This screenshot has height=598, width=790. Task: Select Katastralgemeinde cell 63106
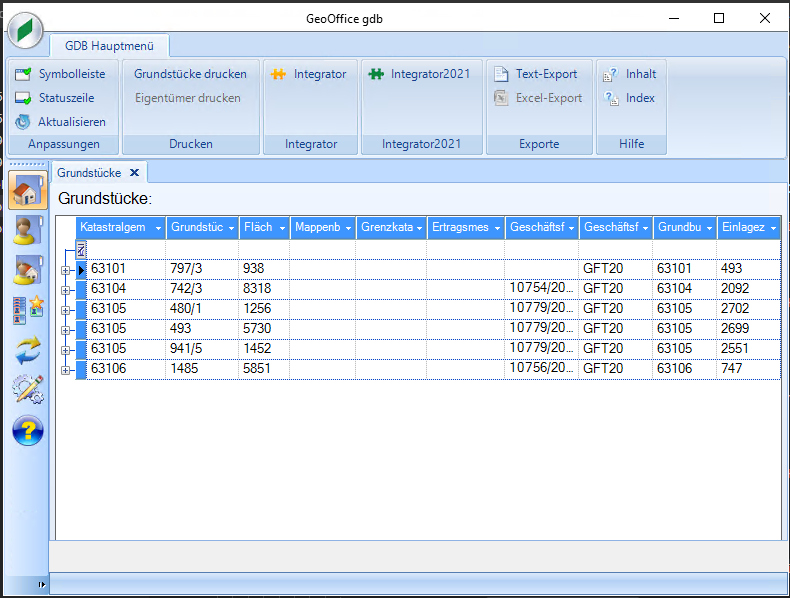pos(126,369)
